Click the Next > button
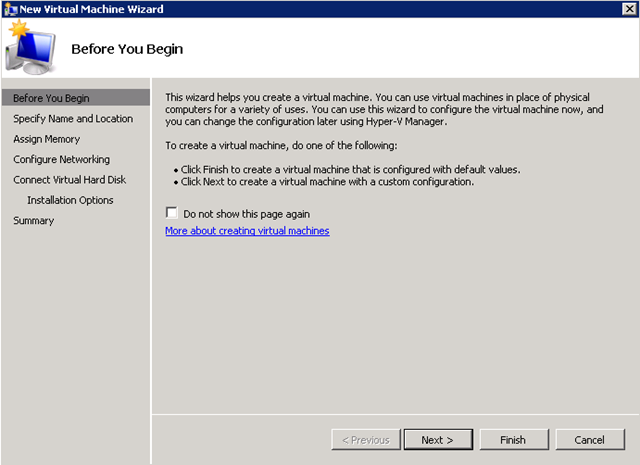Screen dimensions: 640x465 coord(438,440)
